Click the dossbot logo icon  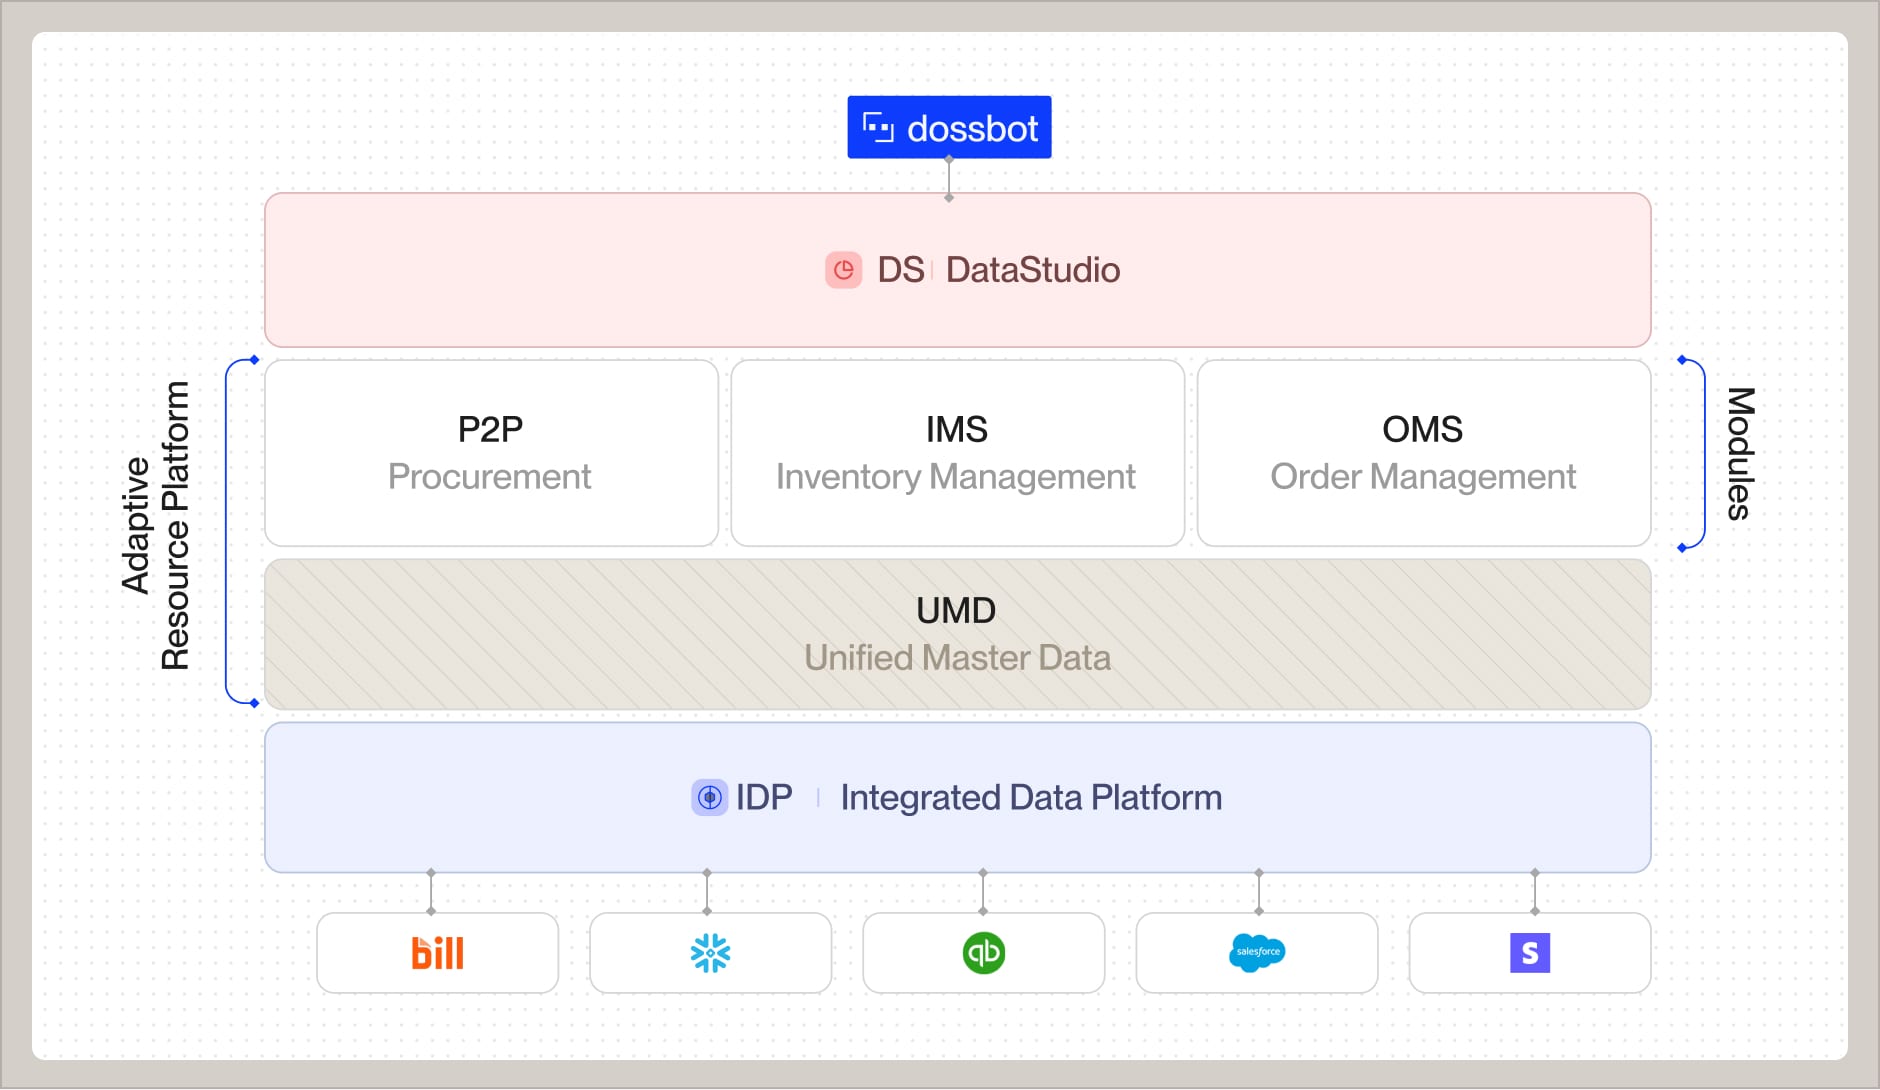pyautogui.click(x=880, y=127)
